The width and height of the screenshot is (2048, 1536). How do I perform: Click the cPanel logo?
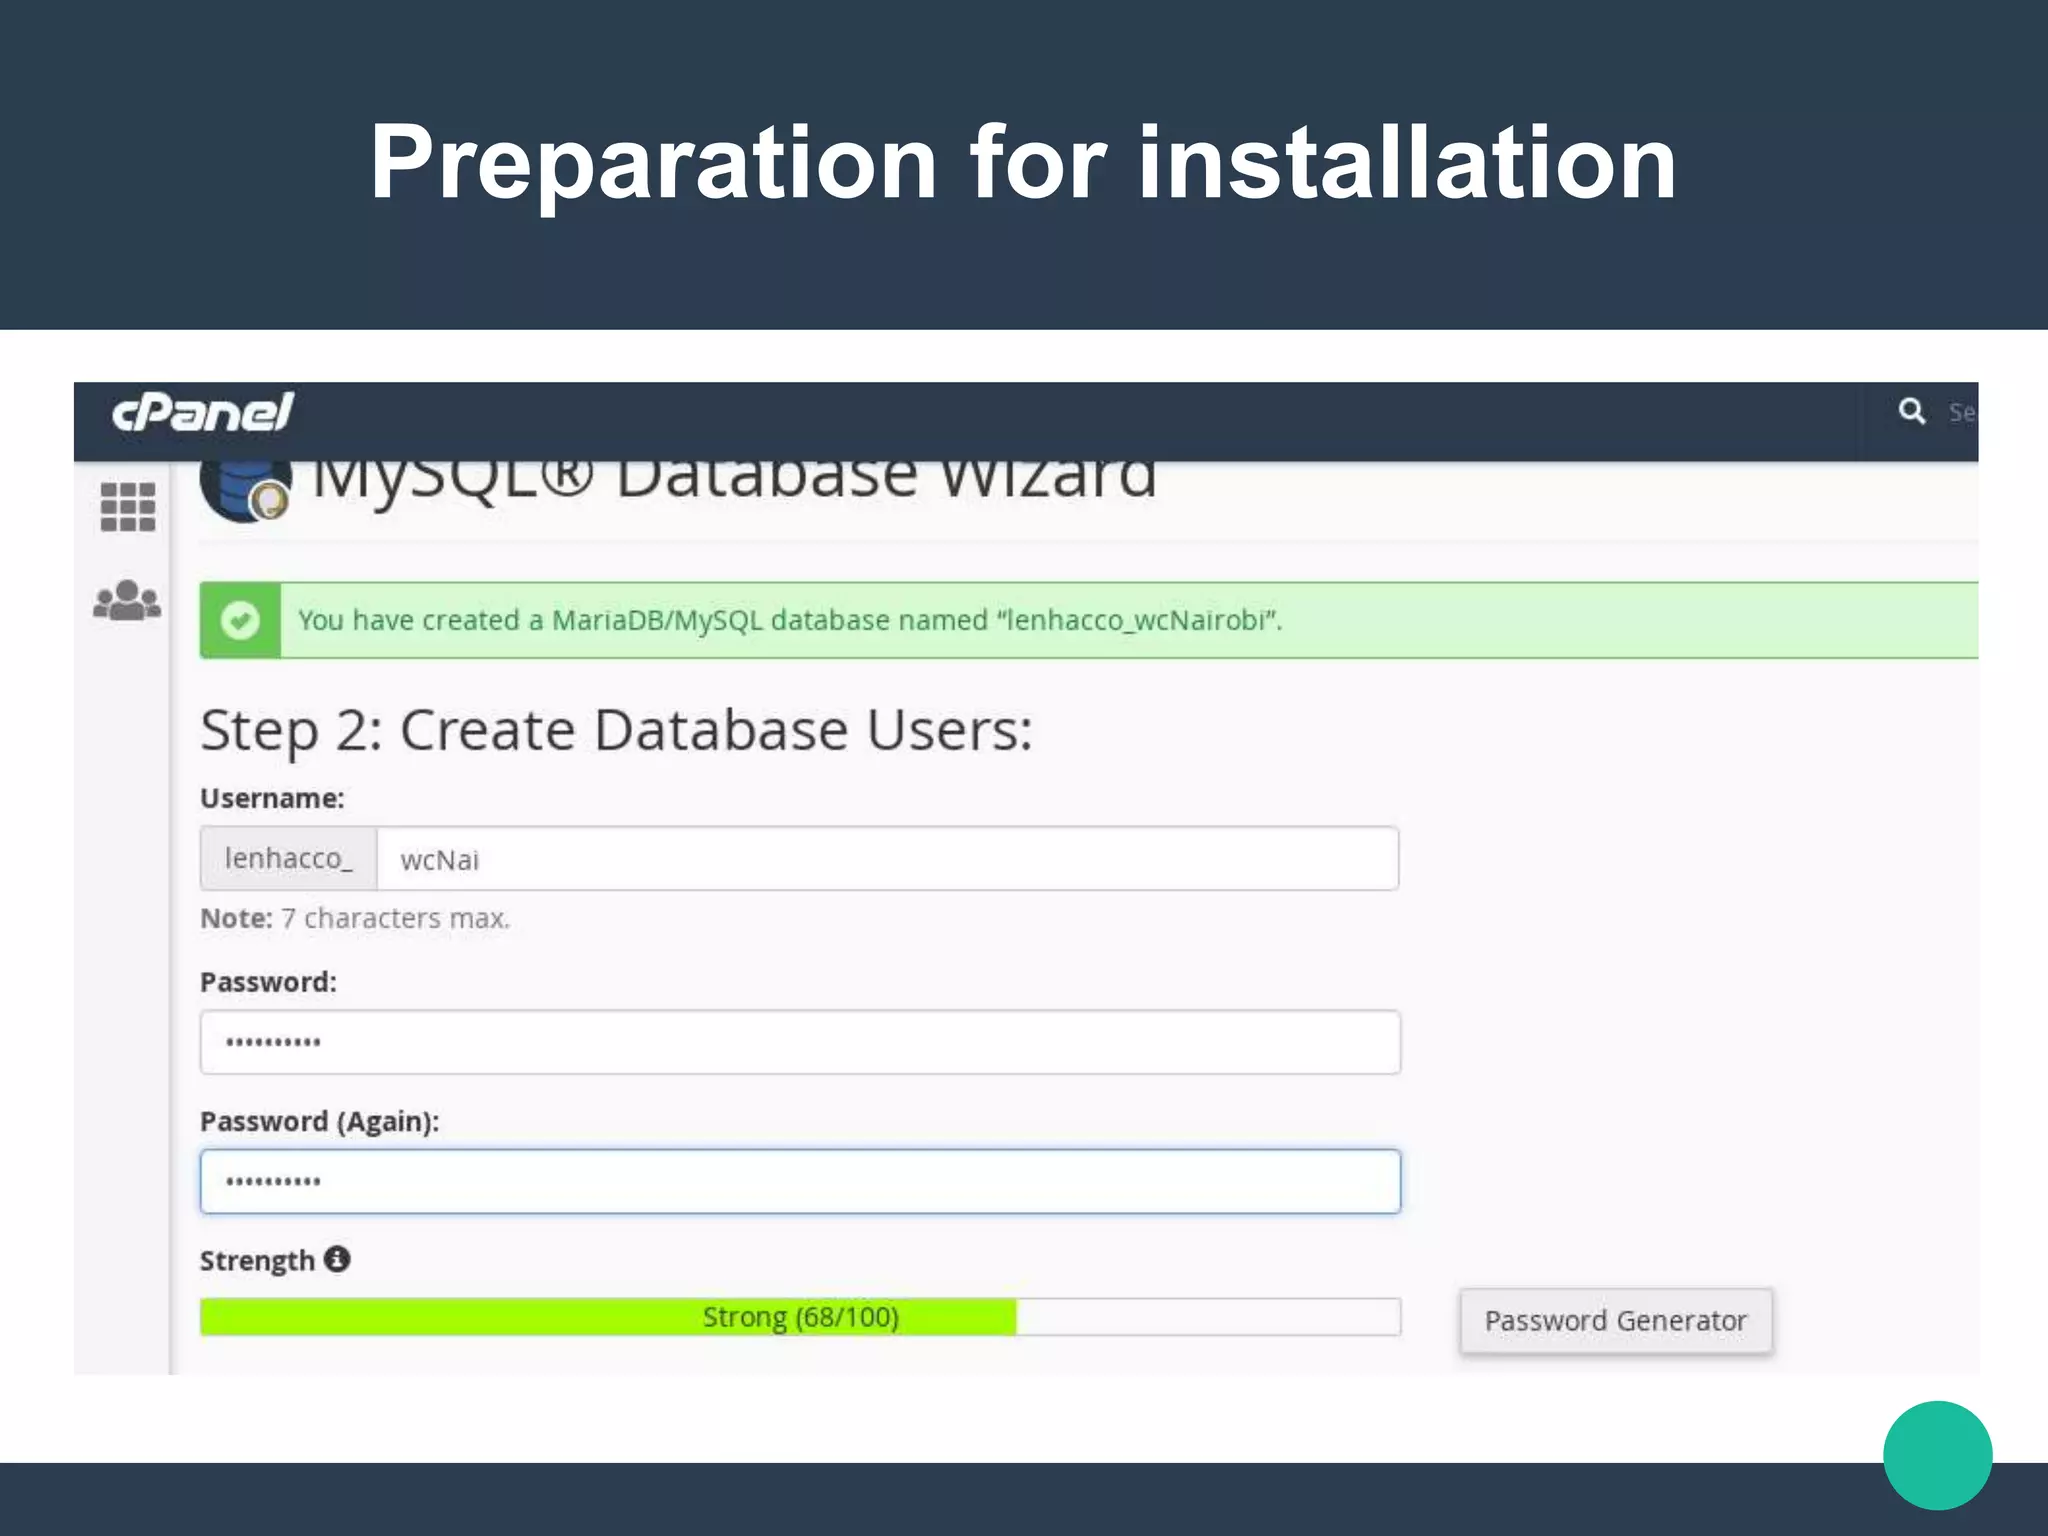pyautogui.click(x=203, y=412)
